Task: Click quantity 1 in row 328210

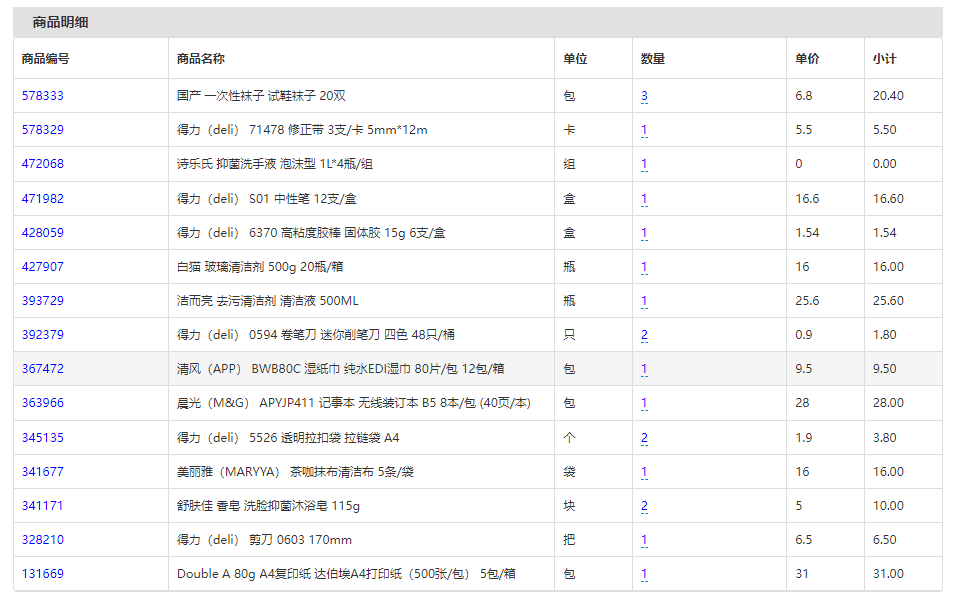Action: [644, 539]
